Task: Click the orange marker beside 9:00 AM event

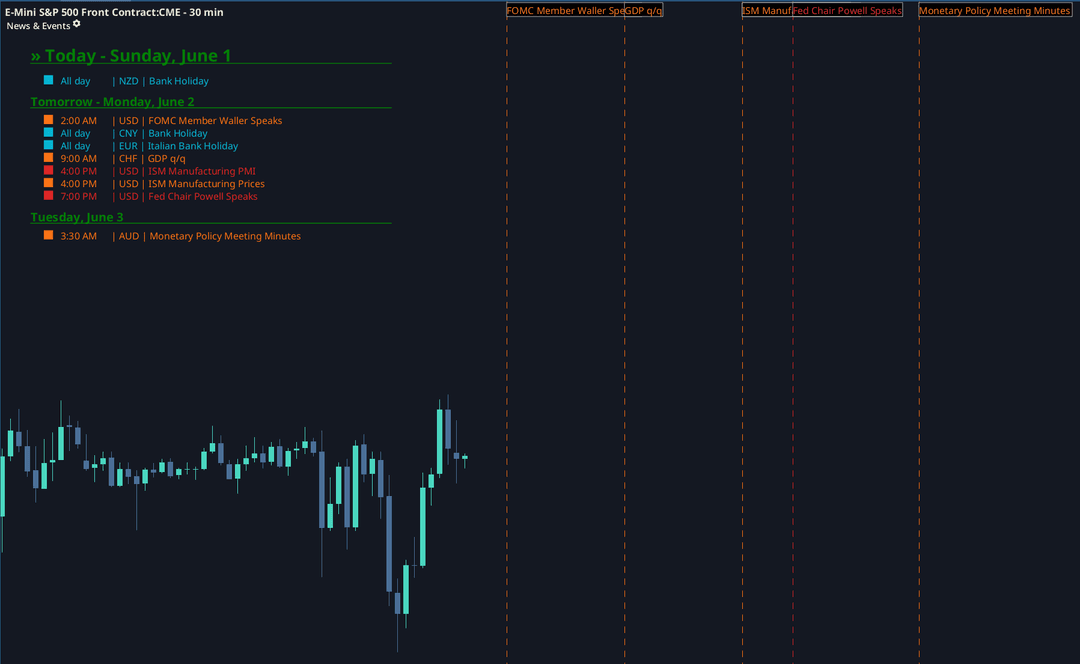Action: (x=48, y=157)
